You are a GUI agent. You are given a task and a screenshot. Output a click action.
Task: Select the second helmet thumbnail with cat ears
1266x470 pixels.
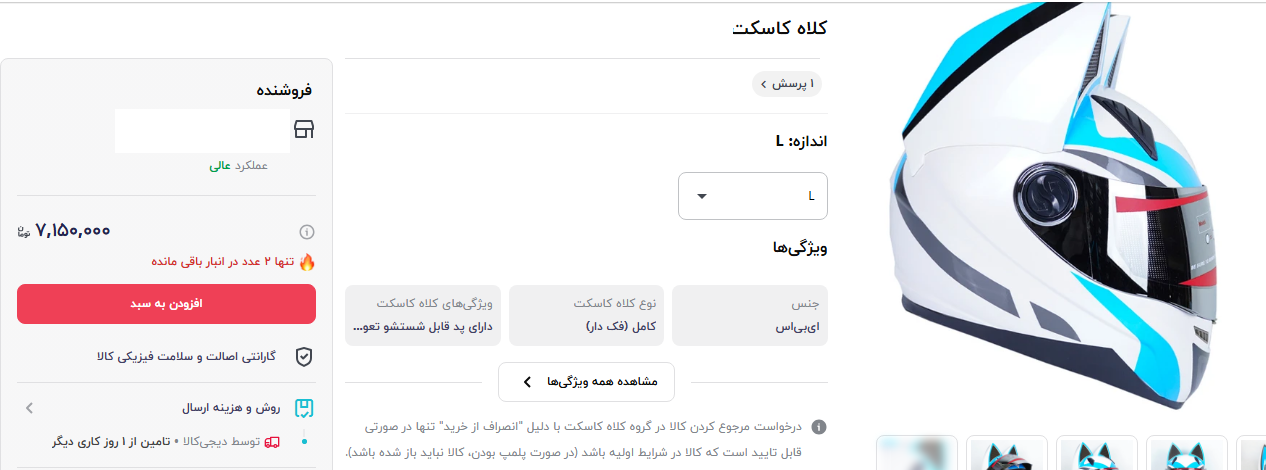(1006, 453)
